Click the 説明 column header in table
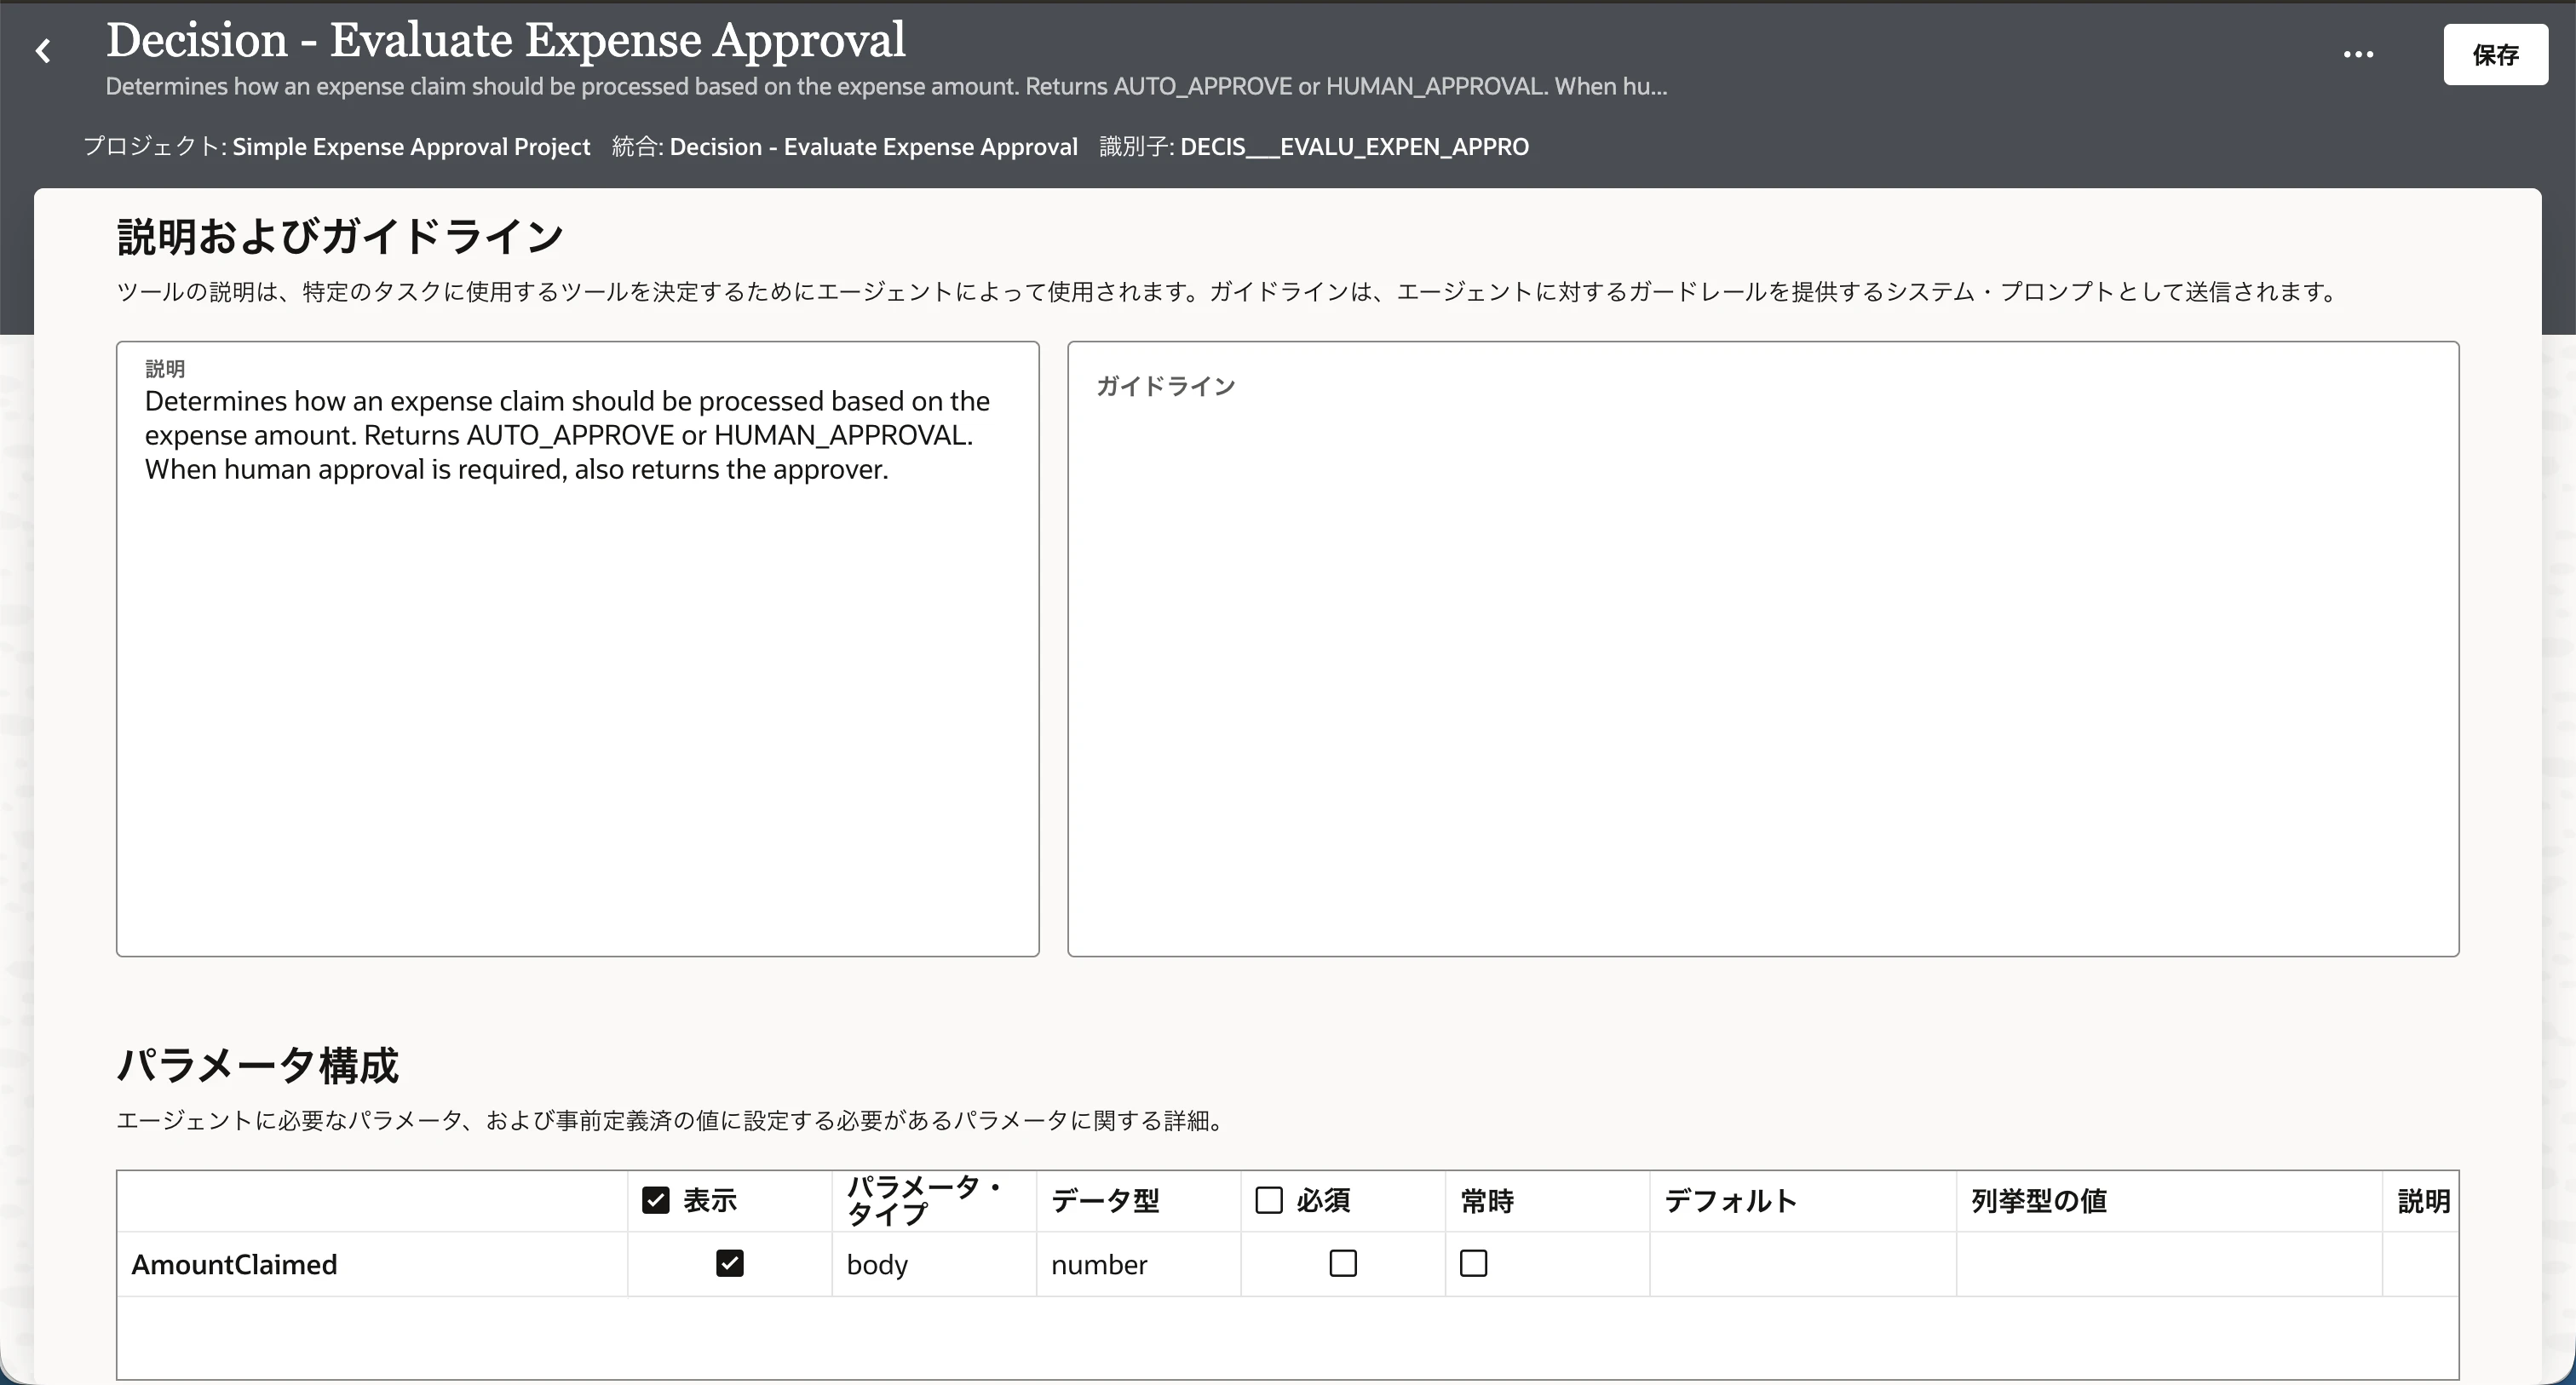The height and width of the screenshot is (1385, 2576). point(2423,1200)
